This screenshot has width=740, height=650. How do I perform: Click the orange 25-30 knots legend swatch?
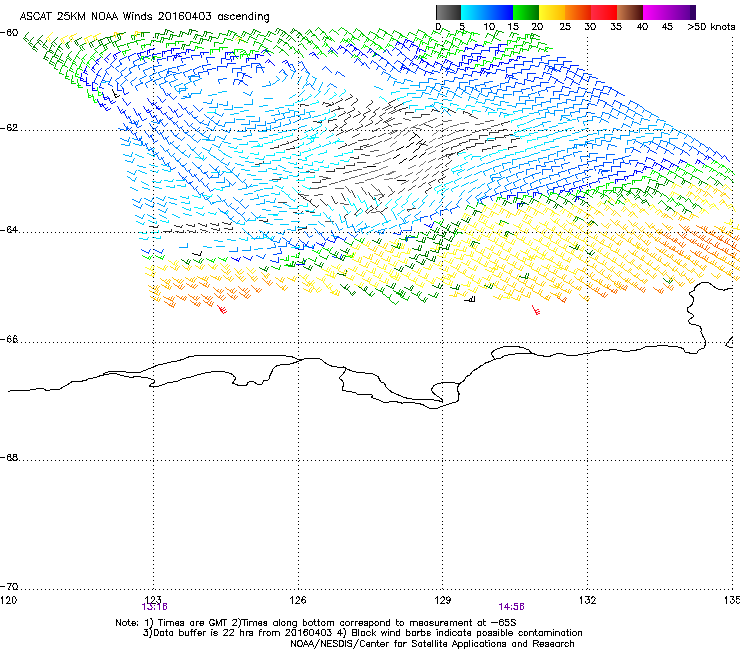click(578, 12)
